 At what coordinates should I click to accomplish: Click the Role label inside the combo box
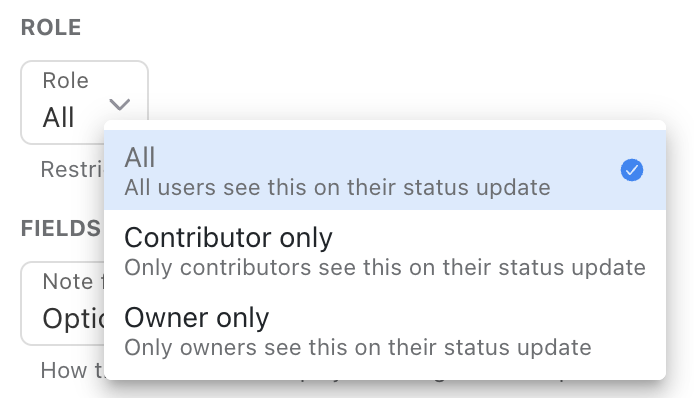tap(66, 81)
